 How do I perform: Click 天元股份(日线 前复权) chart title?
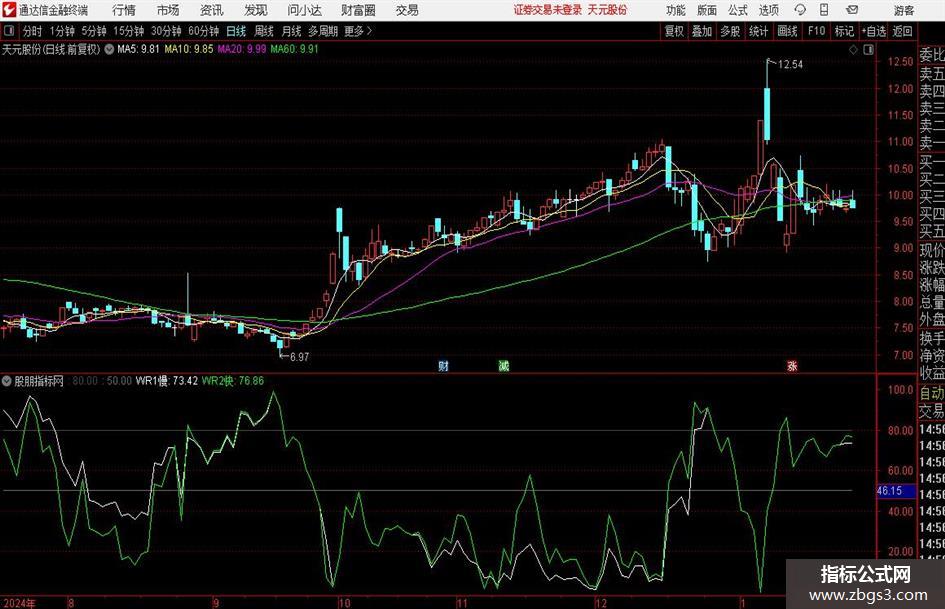(x=51, y=49)
